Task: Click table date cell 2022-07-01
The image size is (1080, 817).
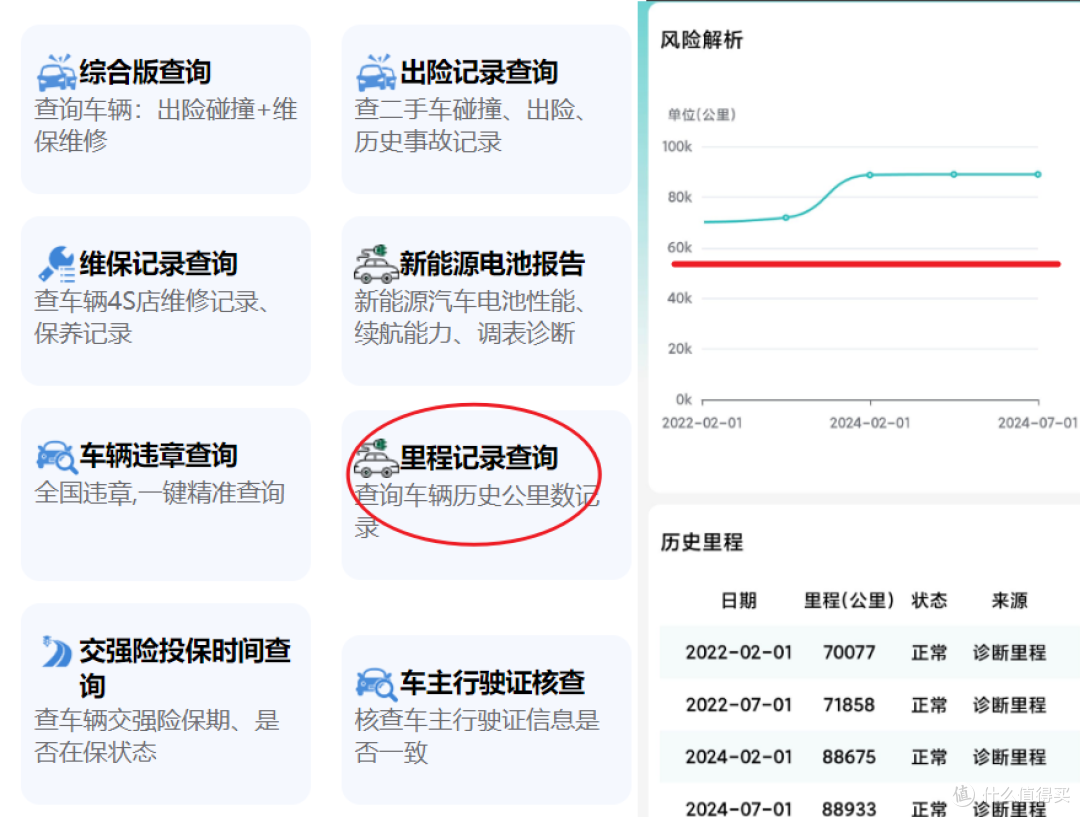Action: (x=739, y=705)
